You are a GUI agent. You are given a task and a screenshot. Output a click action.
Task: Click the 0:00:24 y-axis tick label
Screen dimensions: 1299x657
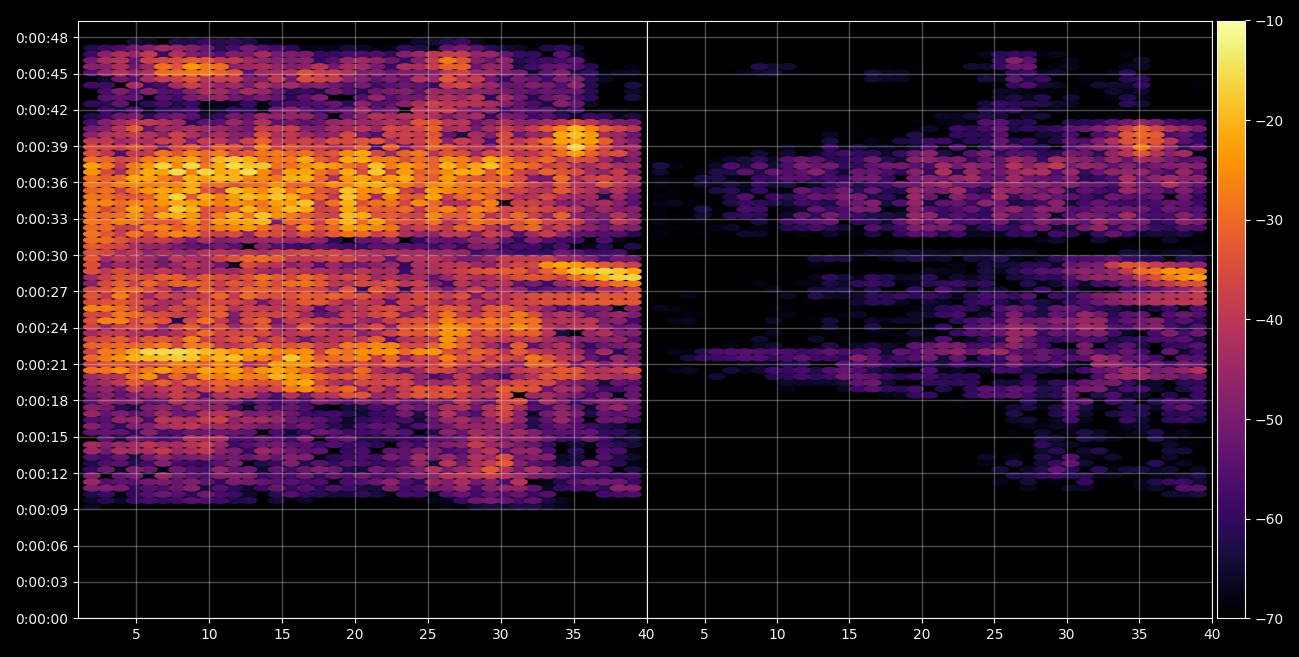42,328
